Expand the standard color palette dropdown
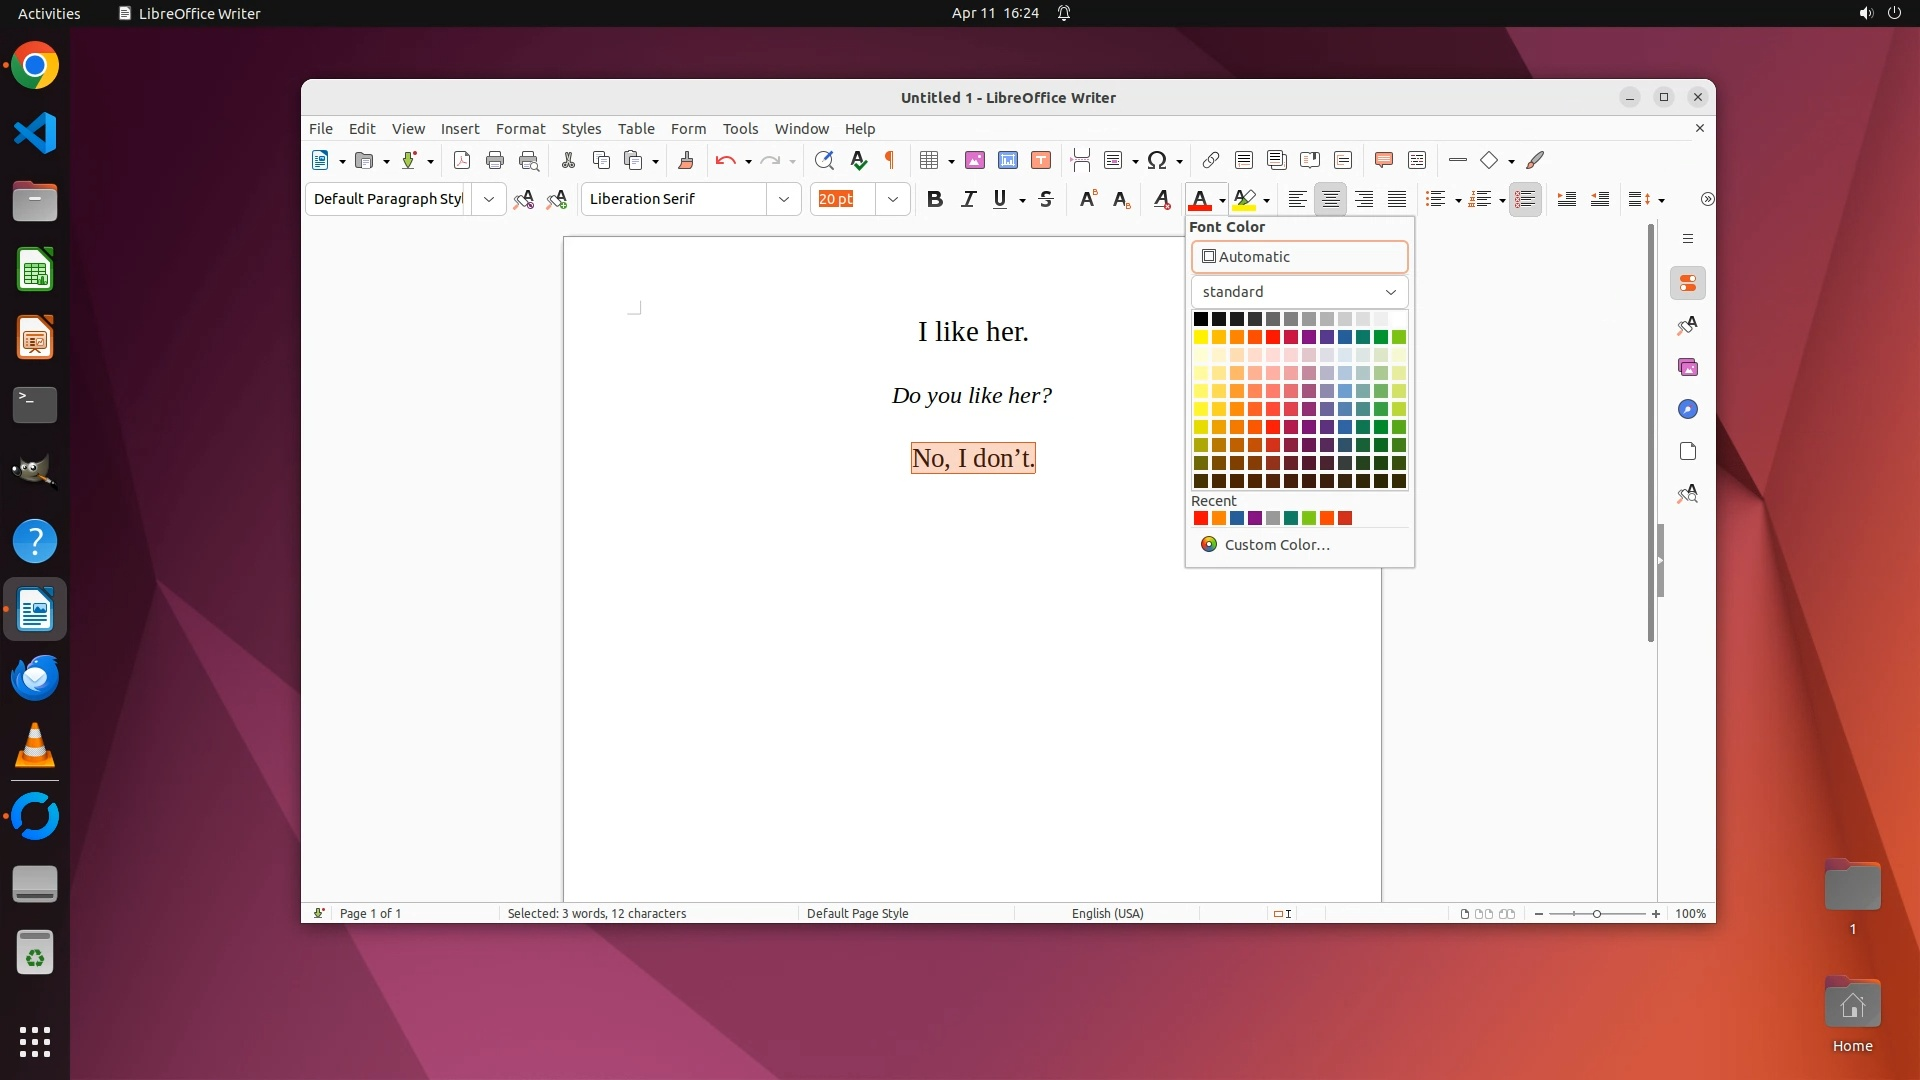Viewport: 1920px width, 1080px height. click(1390, 292)
